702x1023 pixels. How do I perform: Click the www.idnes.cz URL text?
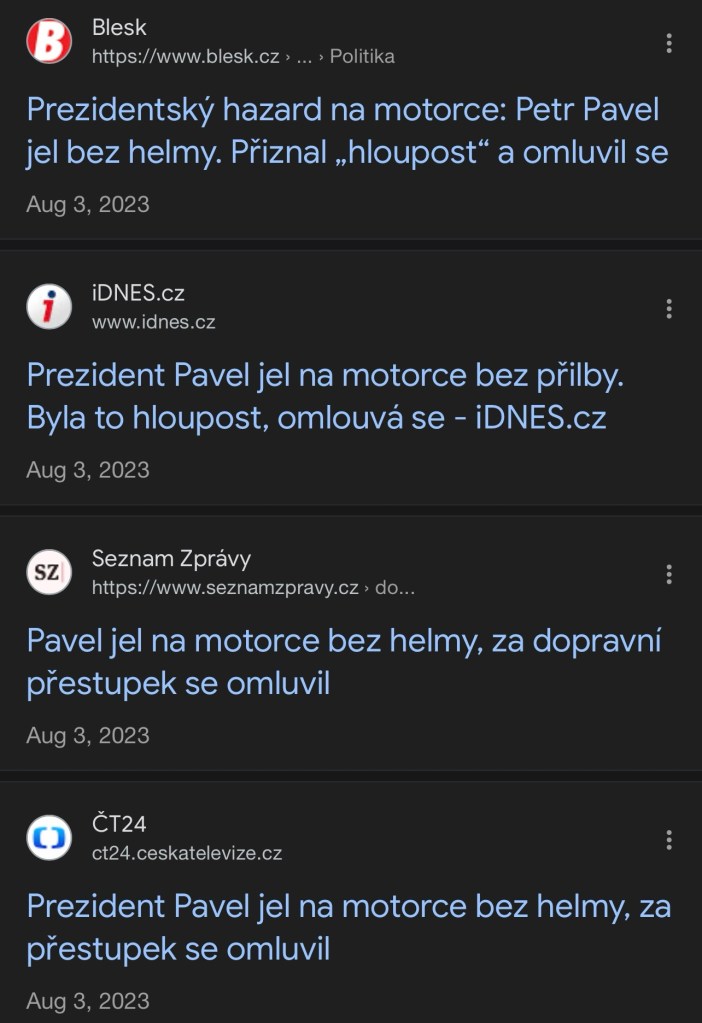point(153,322)
